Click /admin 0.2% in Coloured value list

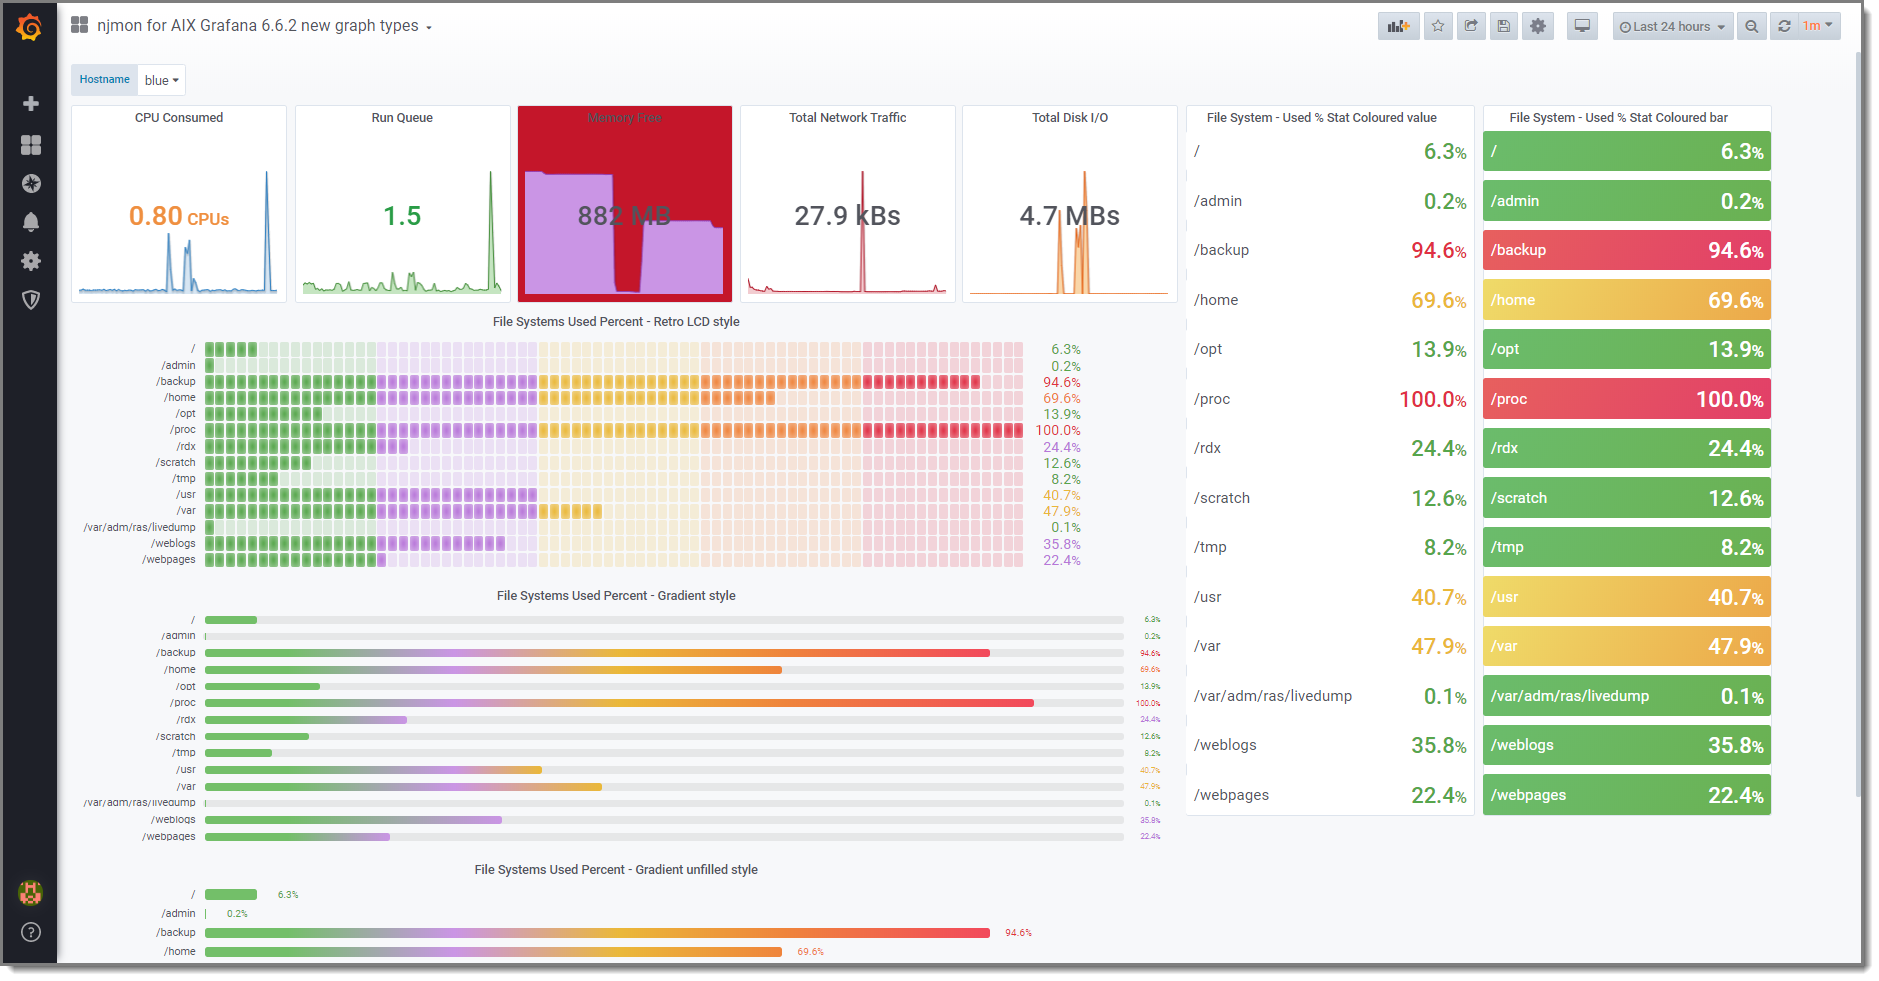click(1330, 201)
